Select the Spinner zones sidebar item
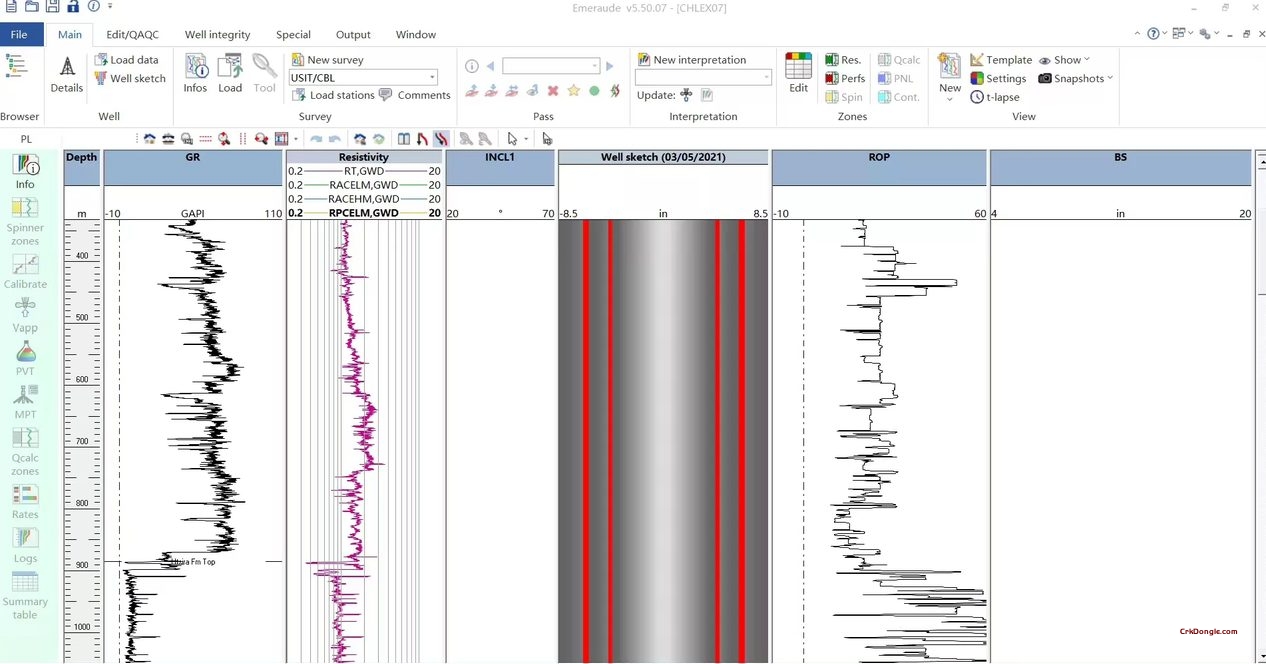Image resolution: width=1266 pixels, height=664 pixels. coord(25,221)
